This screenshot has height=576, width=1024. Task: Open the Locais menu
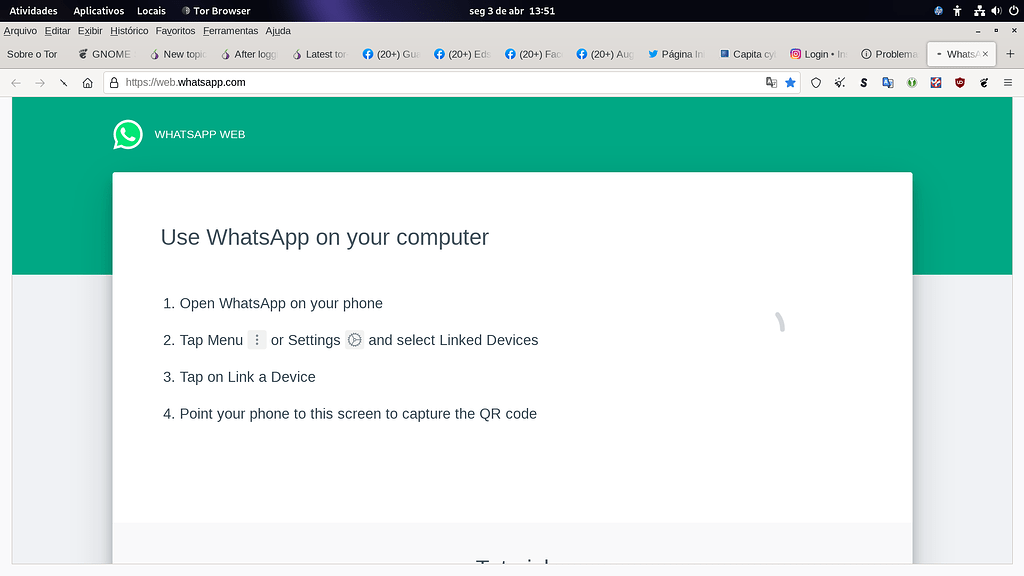[x=152, y=10]
